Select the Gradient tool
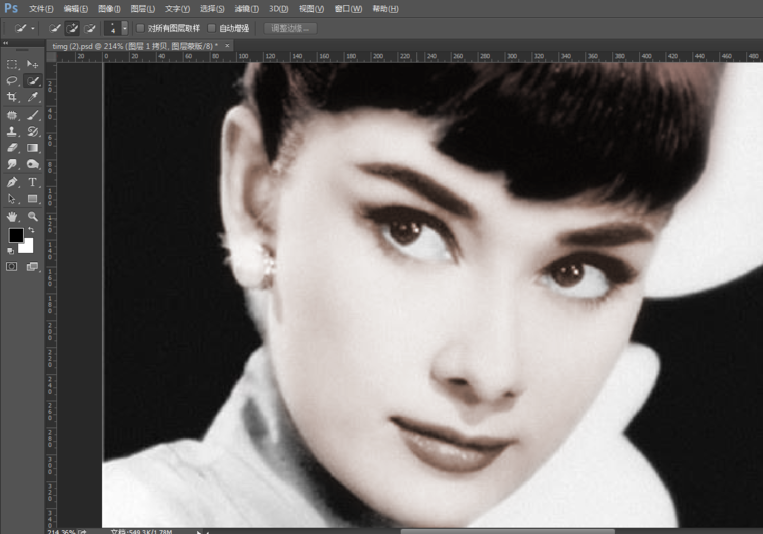Viewport: 763px width, 534px height. click(x=33, y=147)
